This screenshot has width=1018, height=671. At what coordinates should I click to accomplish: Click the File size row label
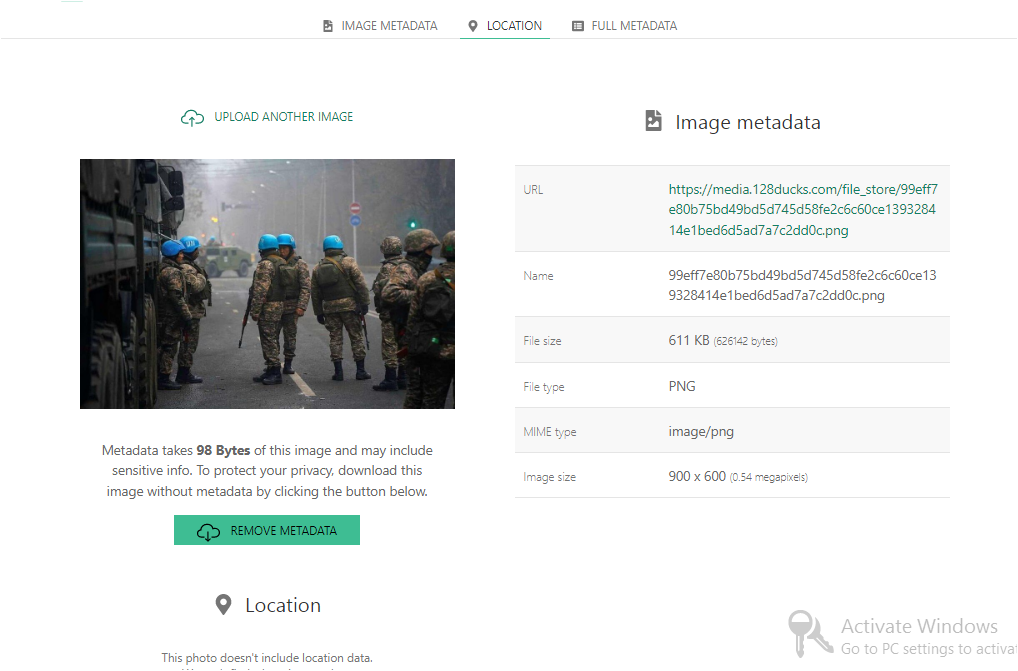542,341
